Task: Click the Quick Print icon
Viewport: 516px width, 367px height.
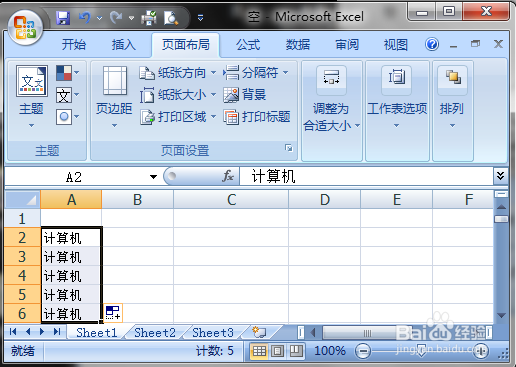Action: [149, 18]
